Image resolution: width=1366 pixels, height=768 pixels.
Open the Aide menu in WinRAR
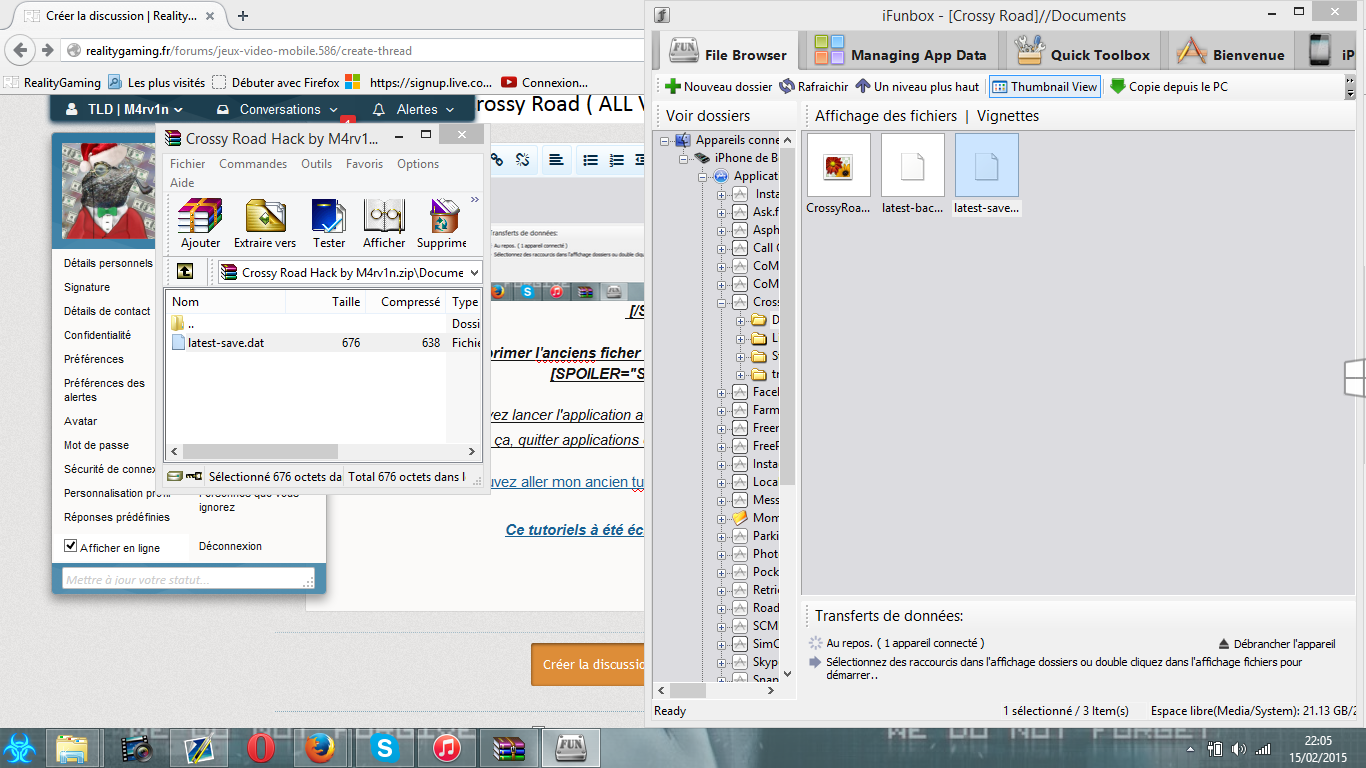pyautogui.click(x=182, y=183)
